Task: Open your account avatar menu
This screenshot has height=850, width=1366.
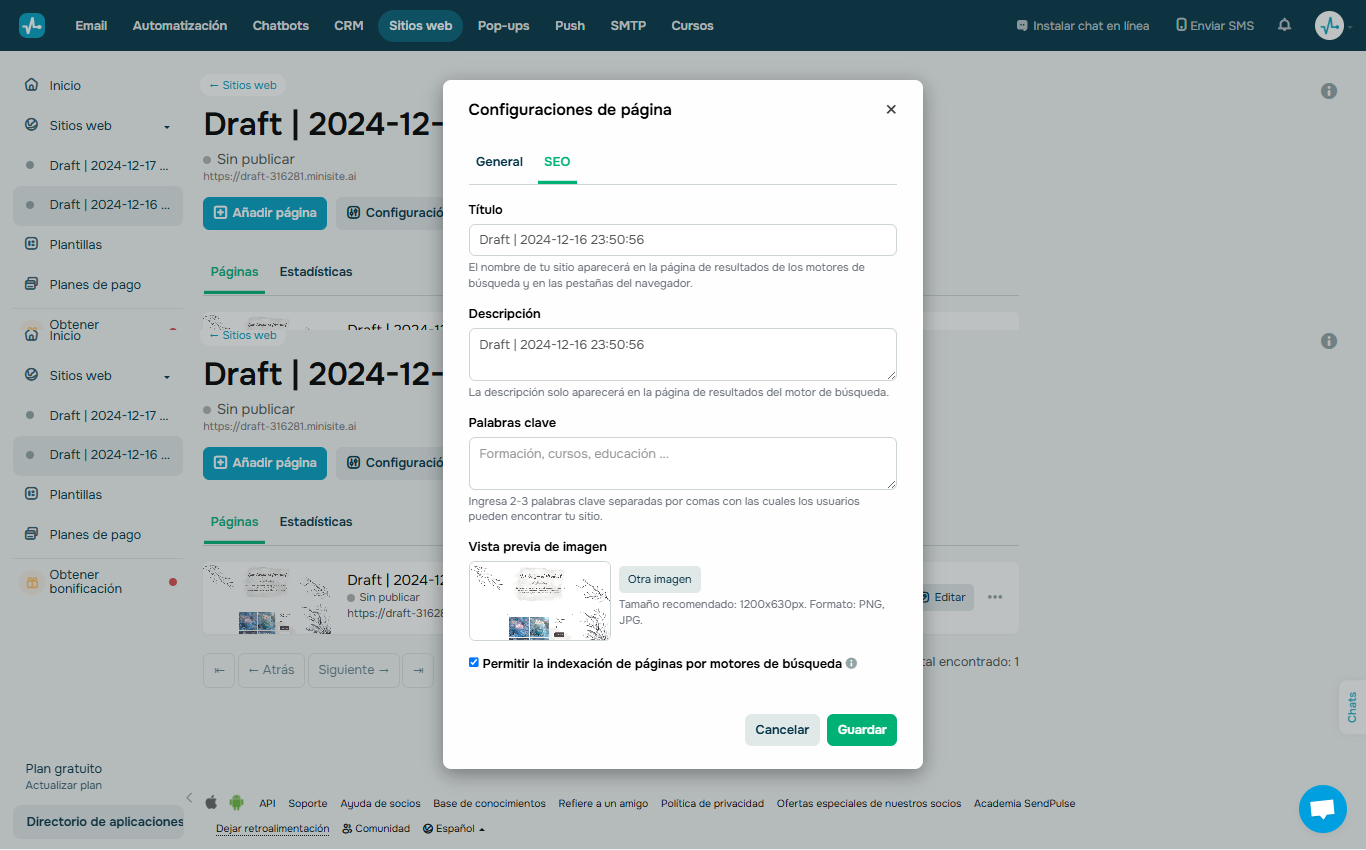Action: [x=1331, y=25]
